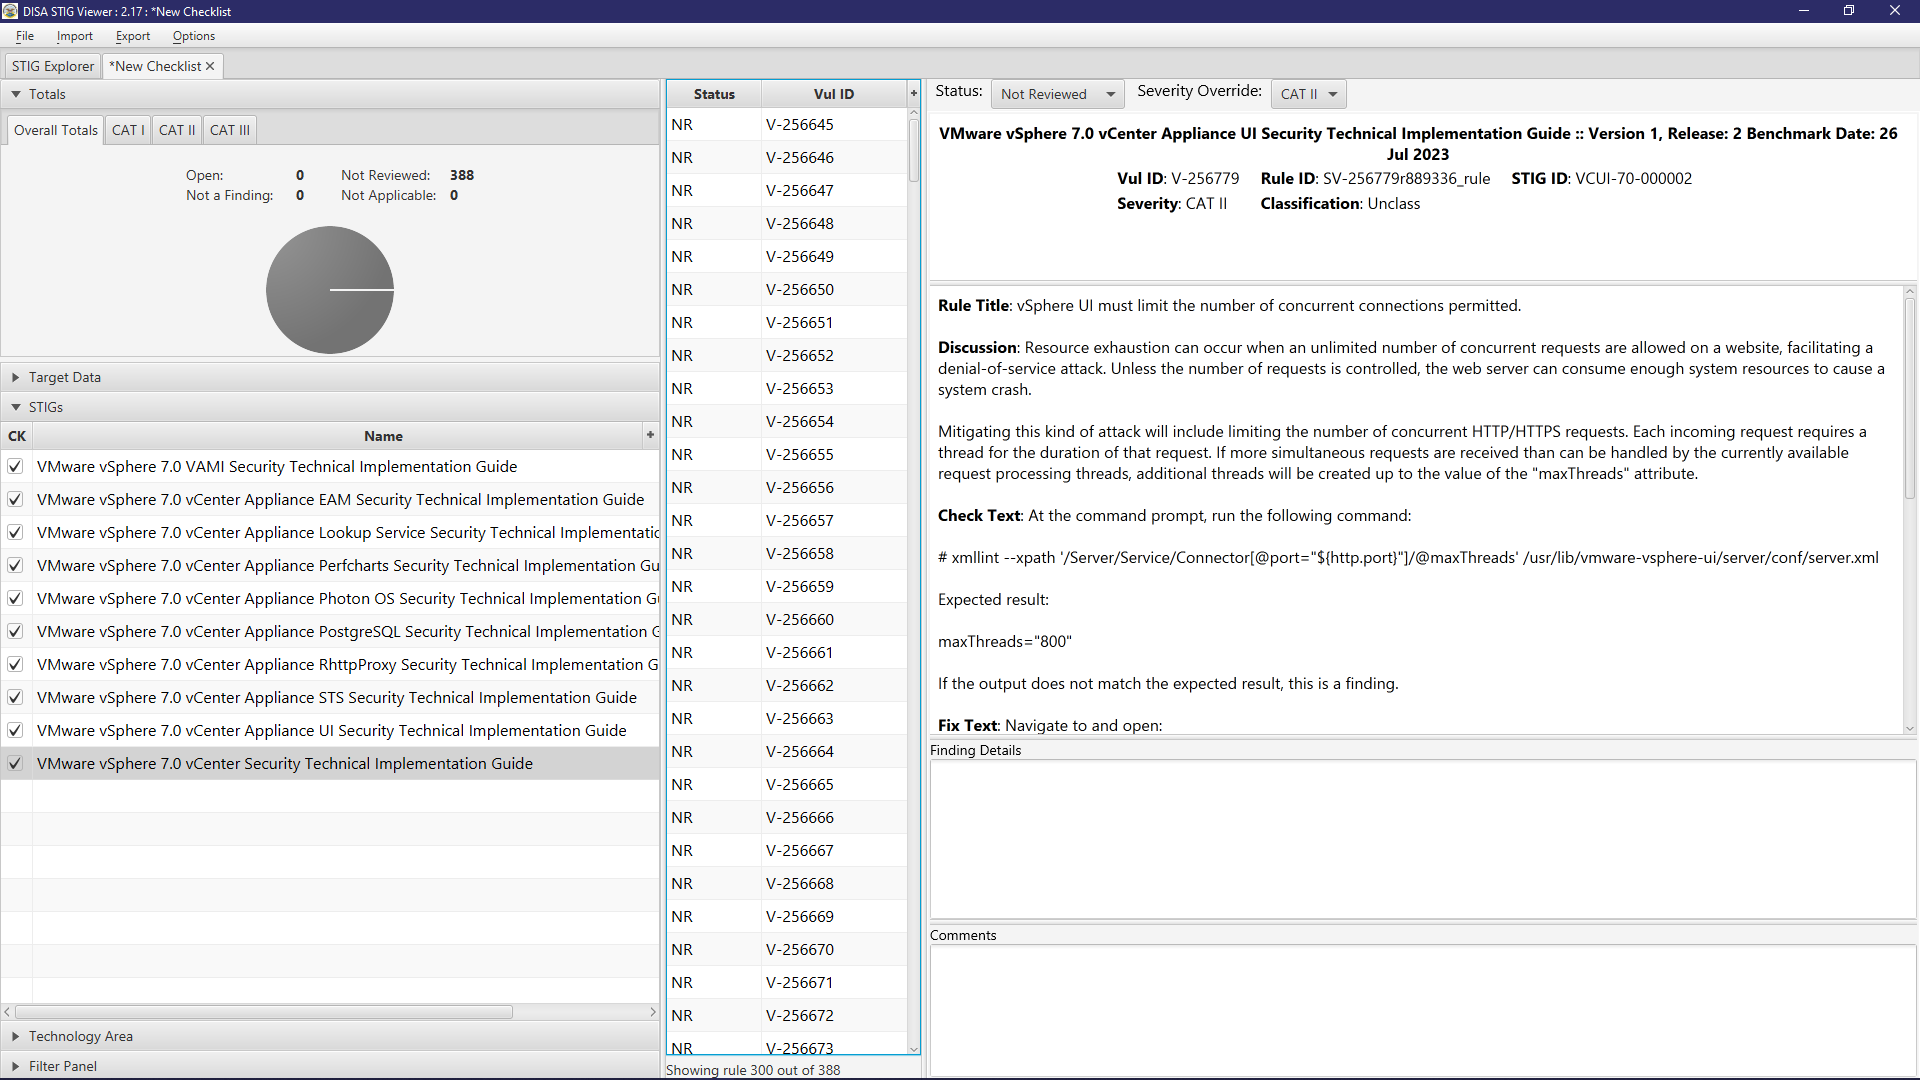Select vulnerability V-256660 in the list
This screenshot has width=1920, height=1080.
point(799,619)
